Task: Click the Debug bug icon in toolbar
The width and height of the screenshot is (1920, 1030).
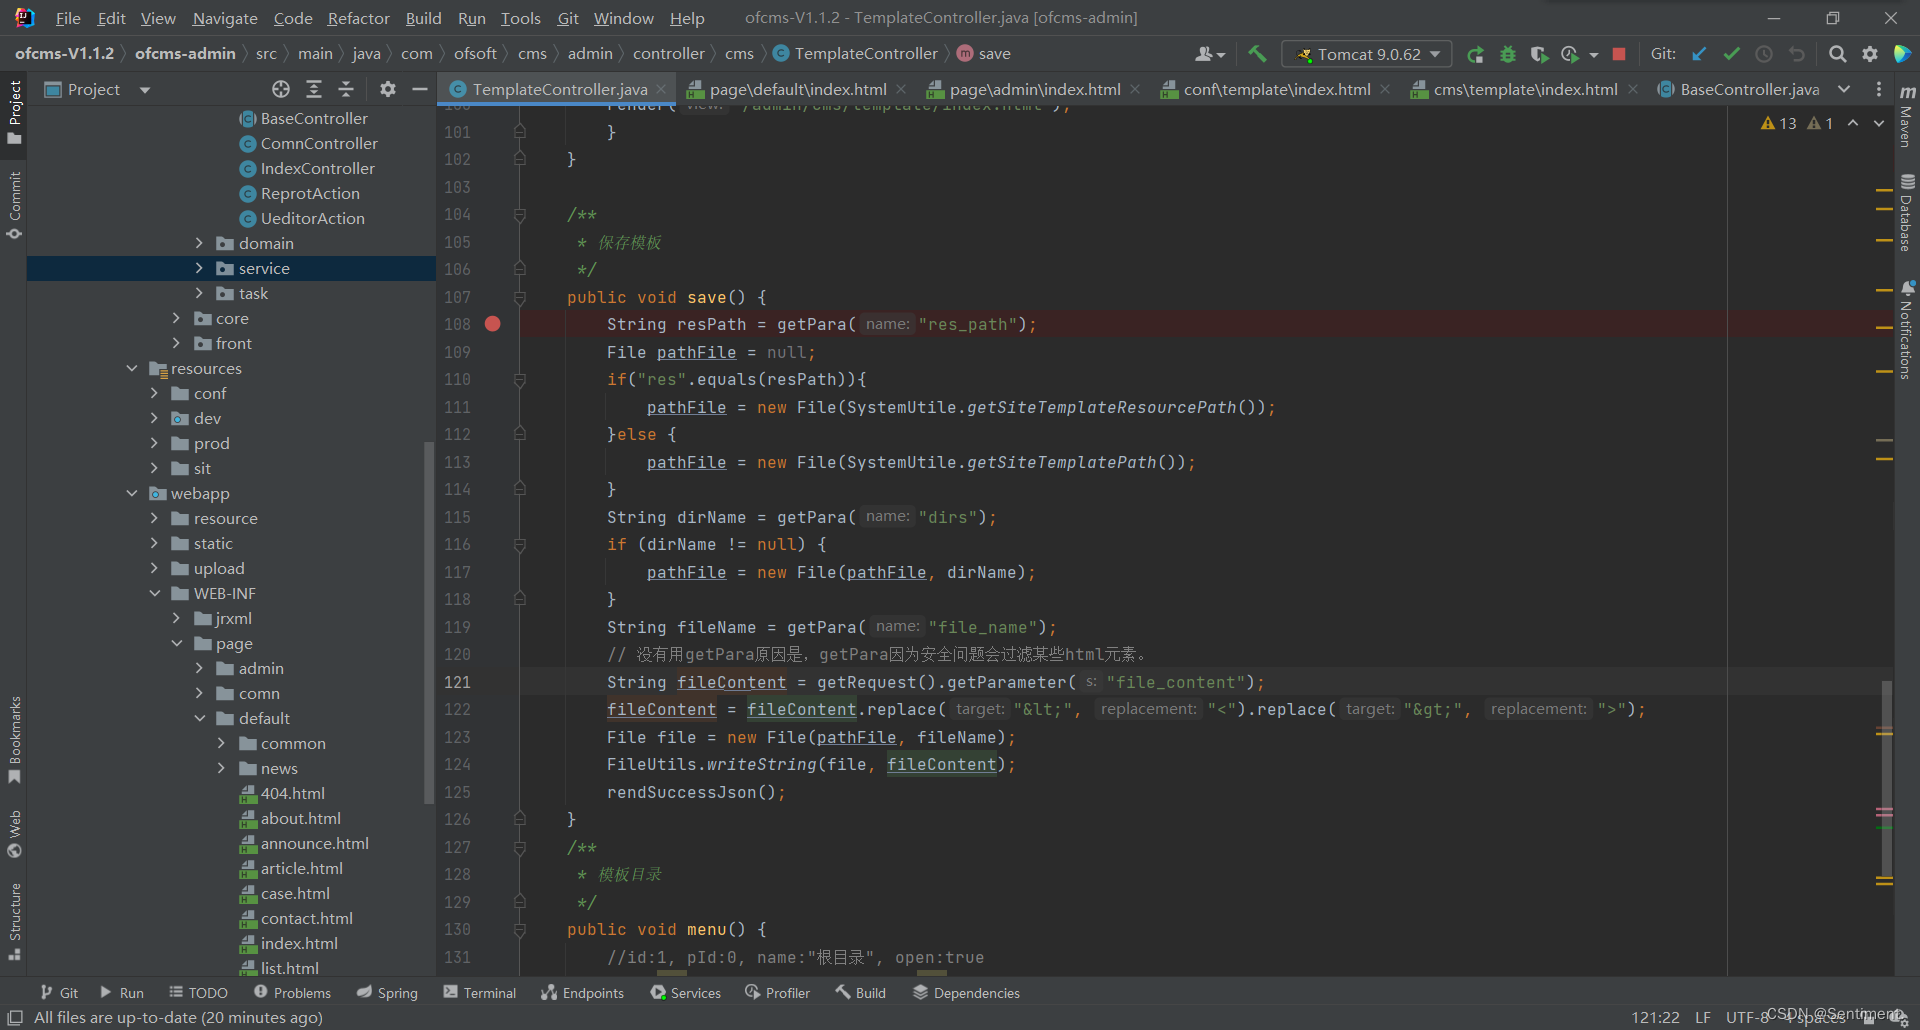Action: click(x=1507, y=54)
